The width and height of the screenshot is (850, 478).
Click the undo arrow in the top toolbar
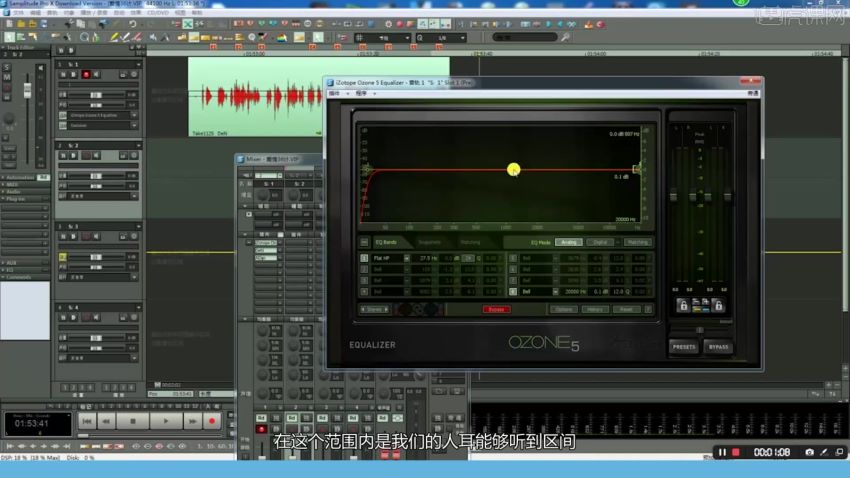[133, 24]
